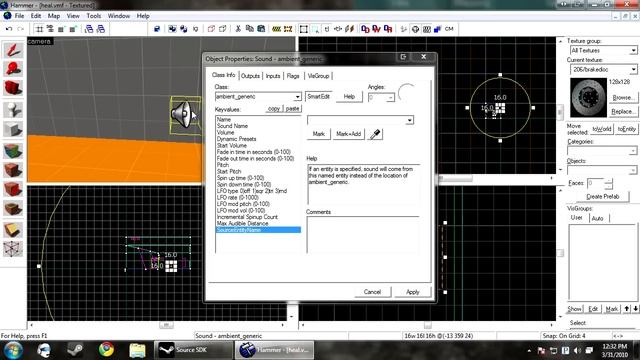This screenshot has width=640, height=360.
Task: Click the brake disc texture thumbnail
Action: (588, 98)
